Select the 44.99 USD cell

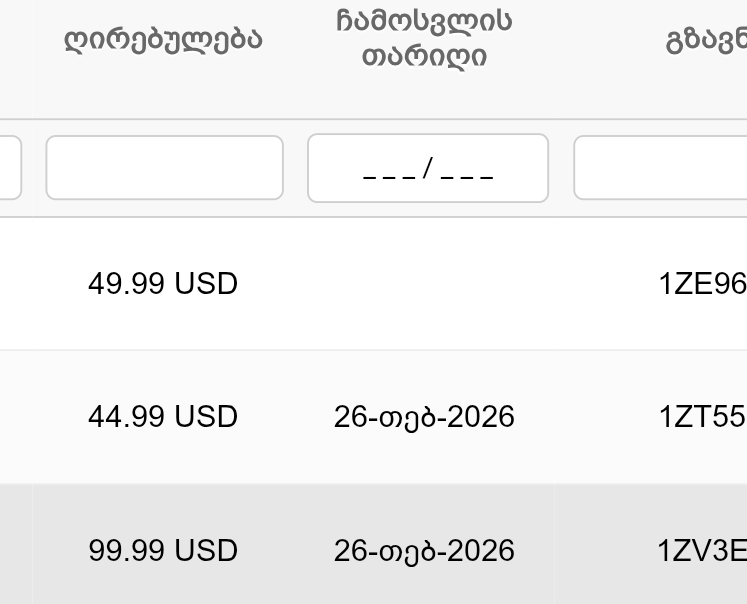(x=163, y=416)
